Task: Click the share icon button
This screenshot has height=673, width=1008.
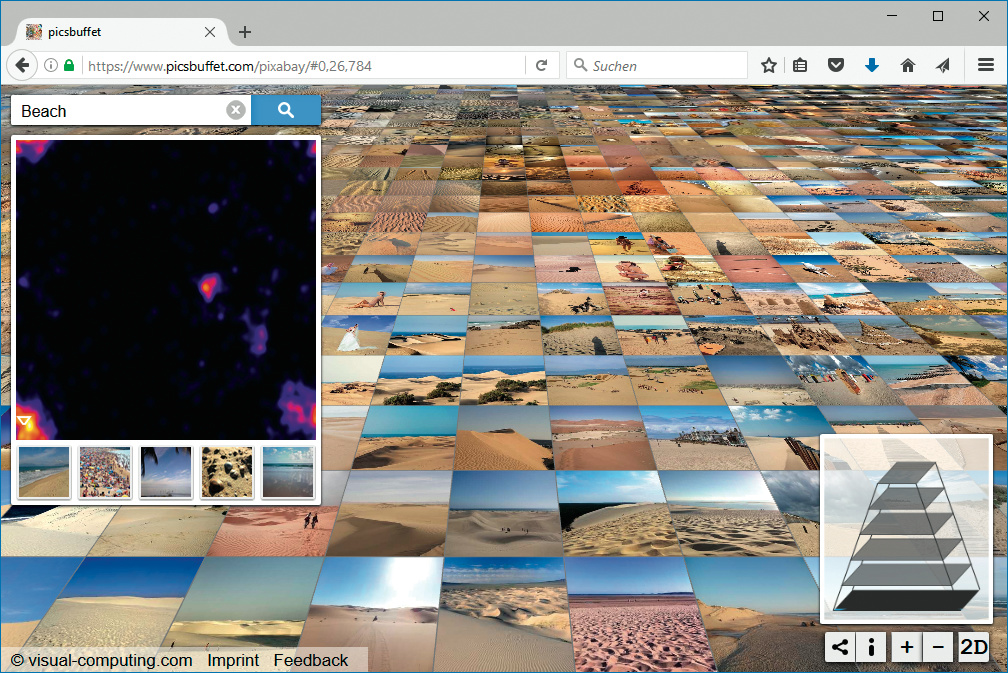Action: (840, 647)
